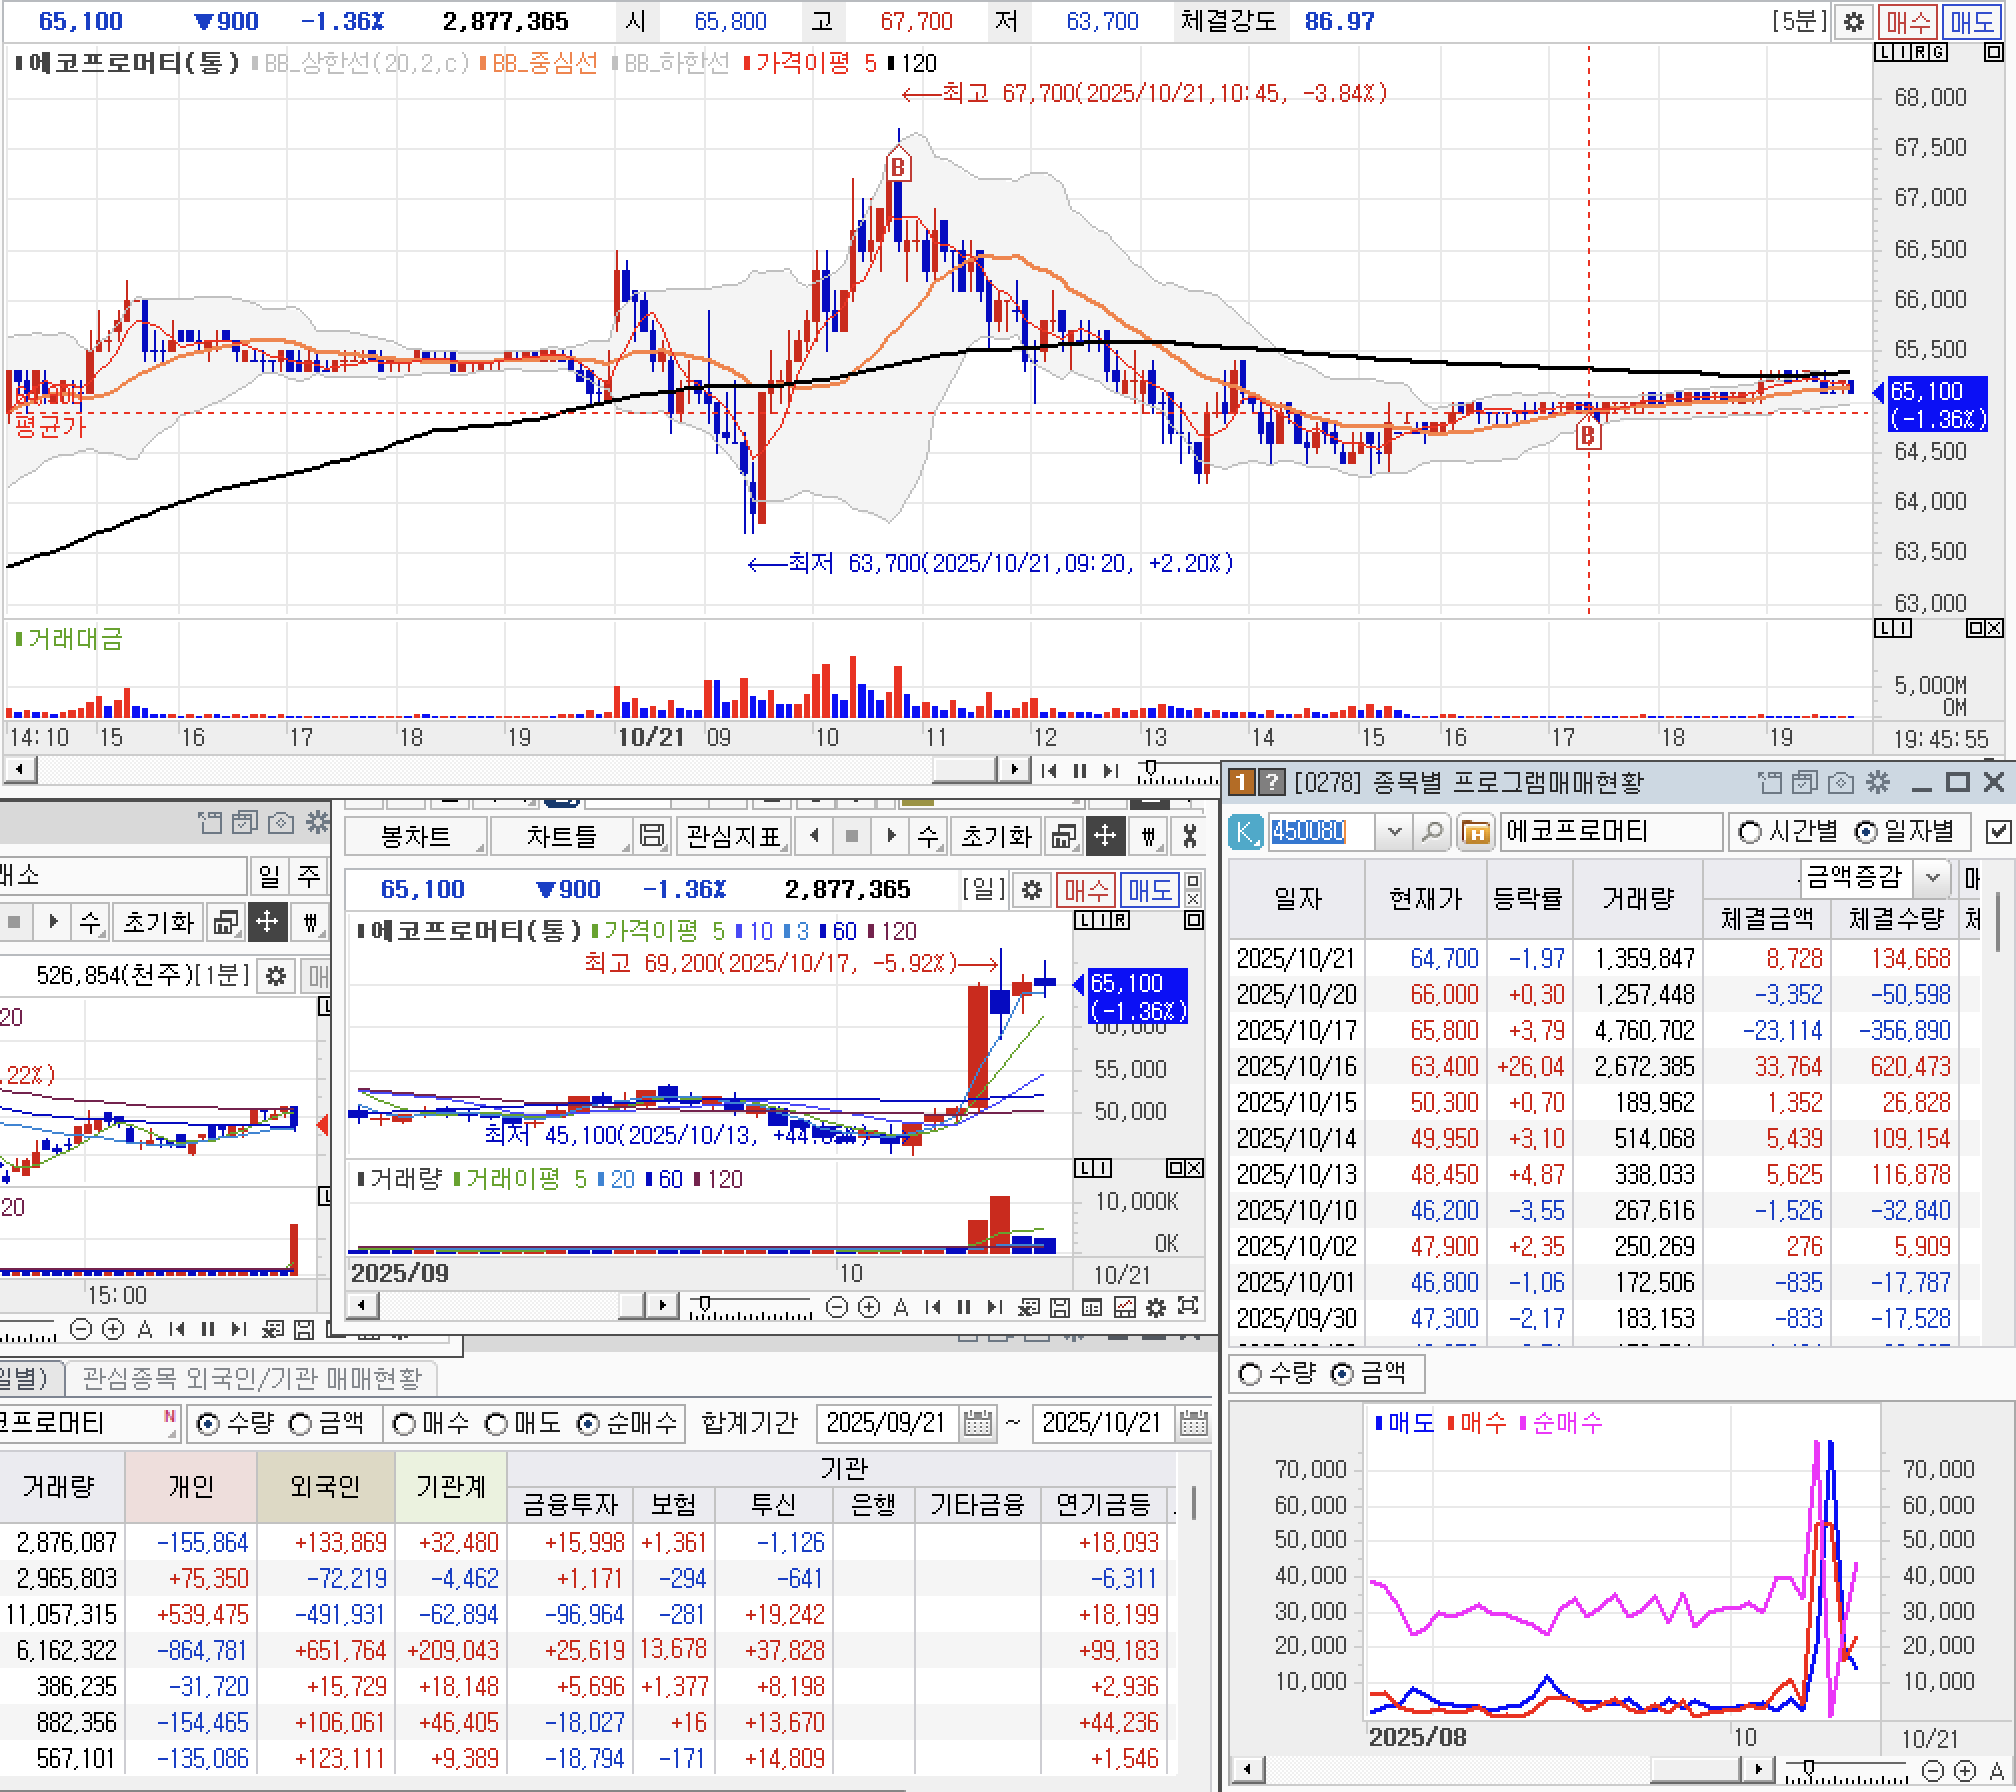The width and height of the screenshot is (2016, 1792).
Task: Click the date picker calendar icon for 2025/10/21
Action: (x=1193, y=1423)
